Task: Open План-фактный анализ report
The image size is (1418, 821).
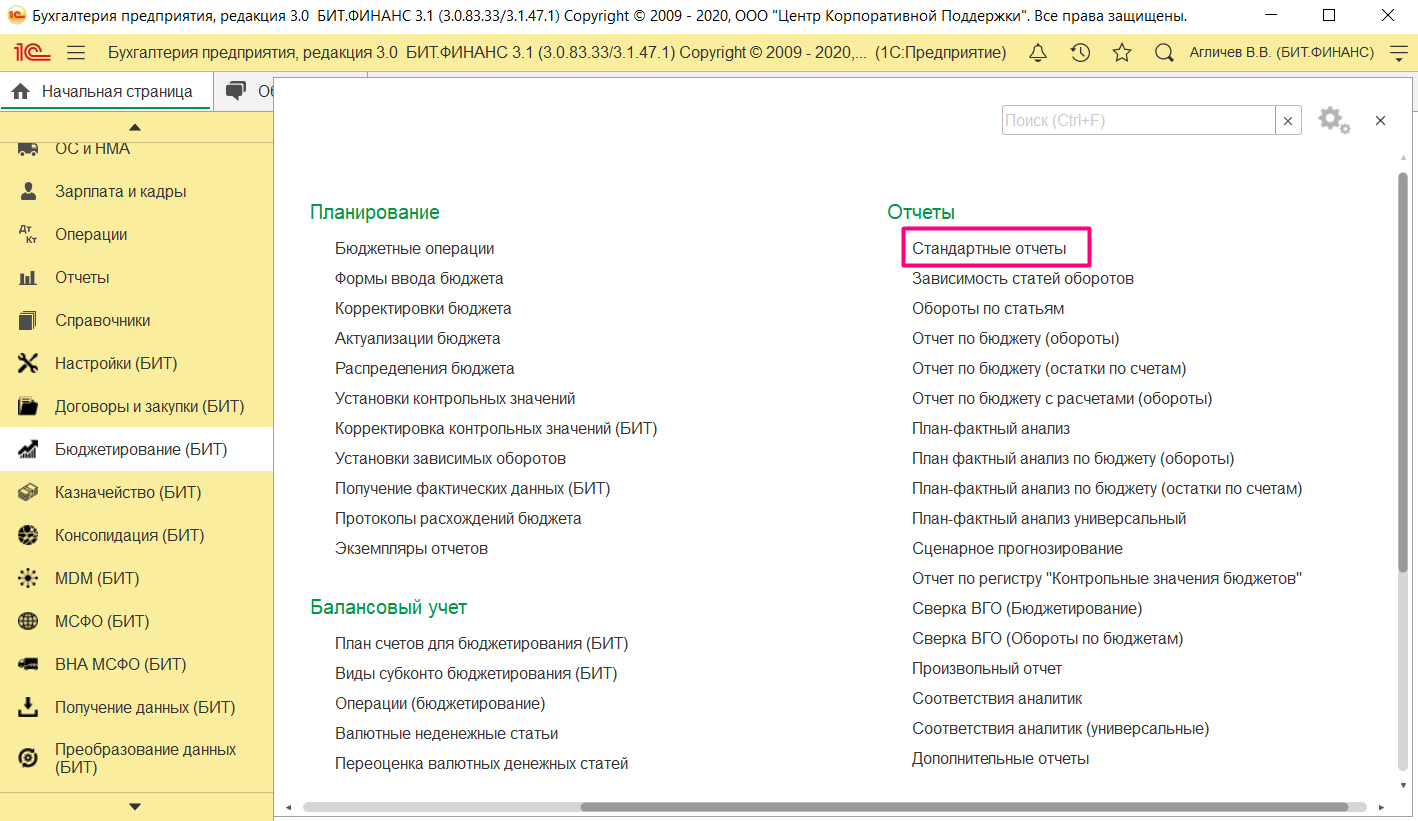Action: click(991, 428)
